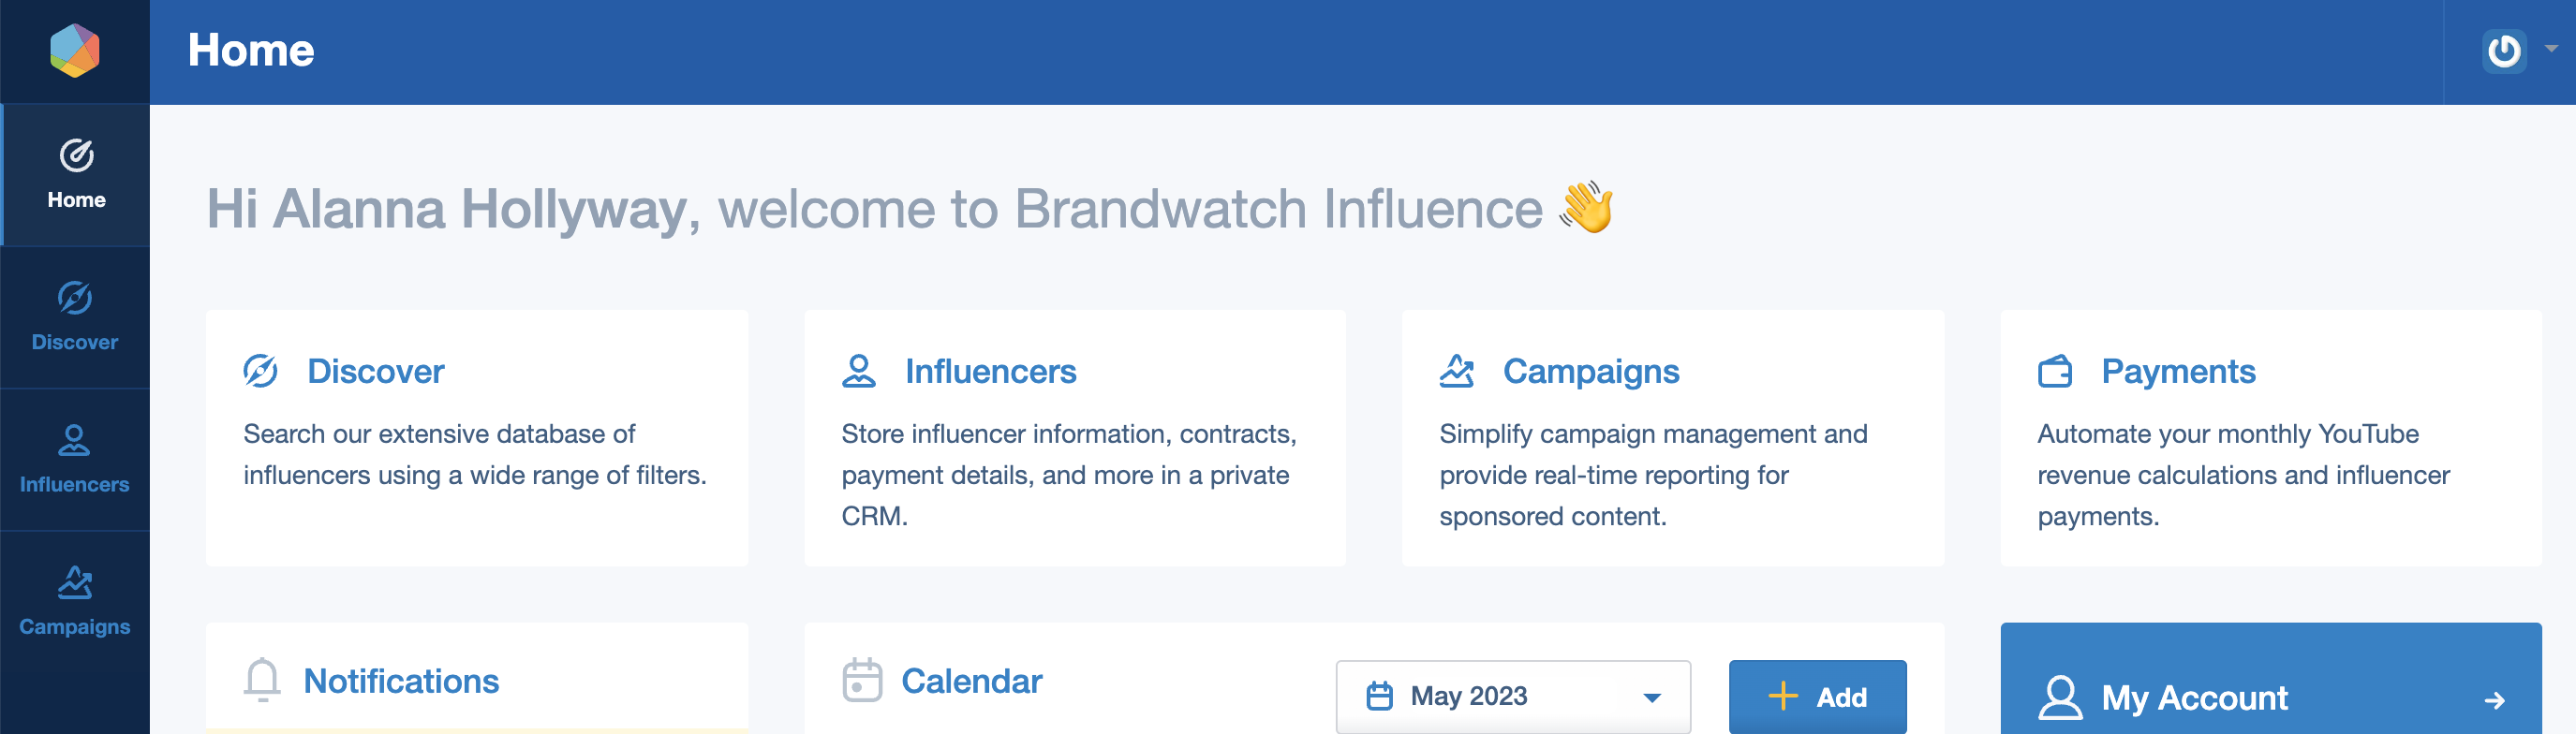The height and width of the screenshot is (734, 2576).
Task: Click the Payments card wallet icon
Action: pos(2055,372)
